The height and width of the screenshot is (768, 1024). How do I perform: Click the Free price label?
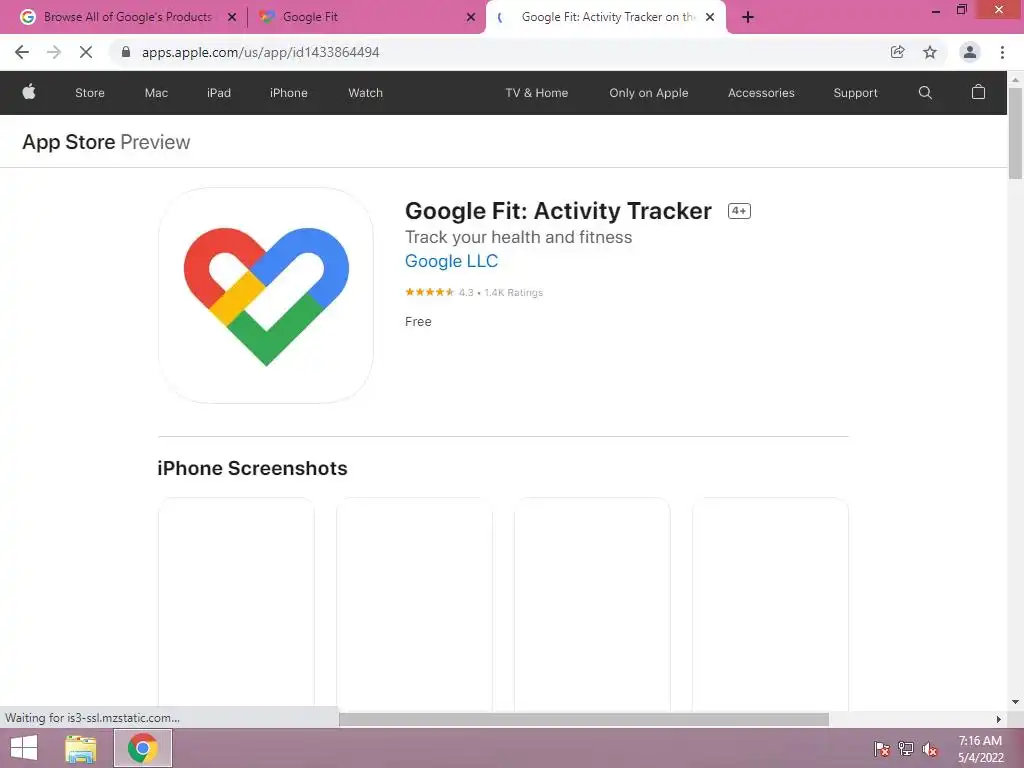click(418, 321)
